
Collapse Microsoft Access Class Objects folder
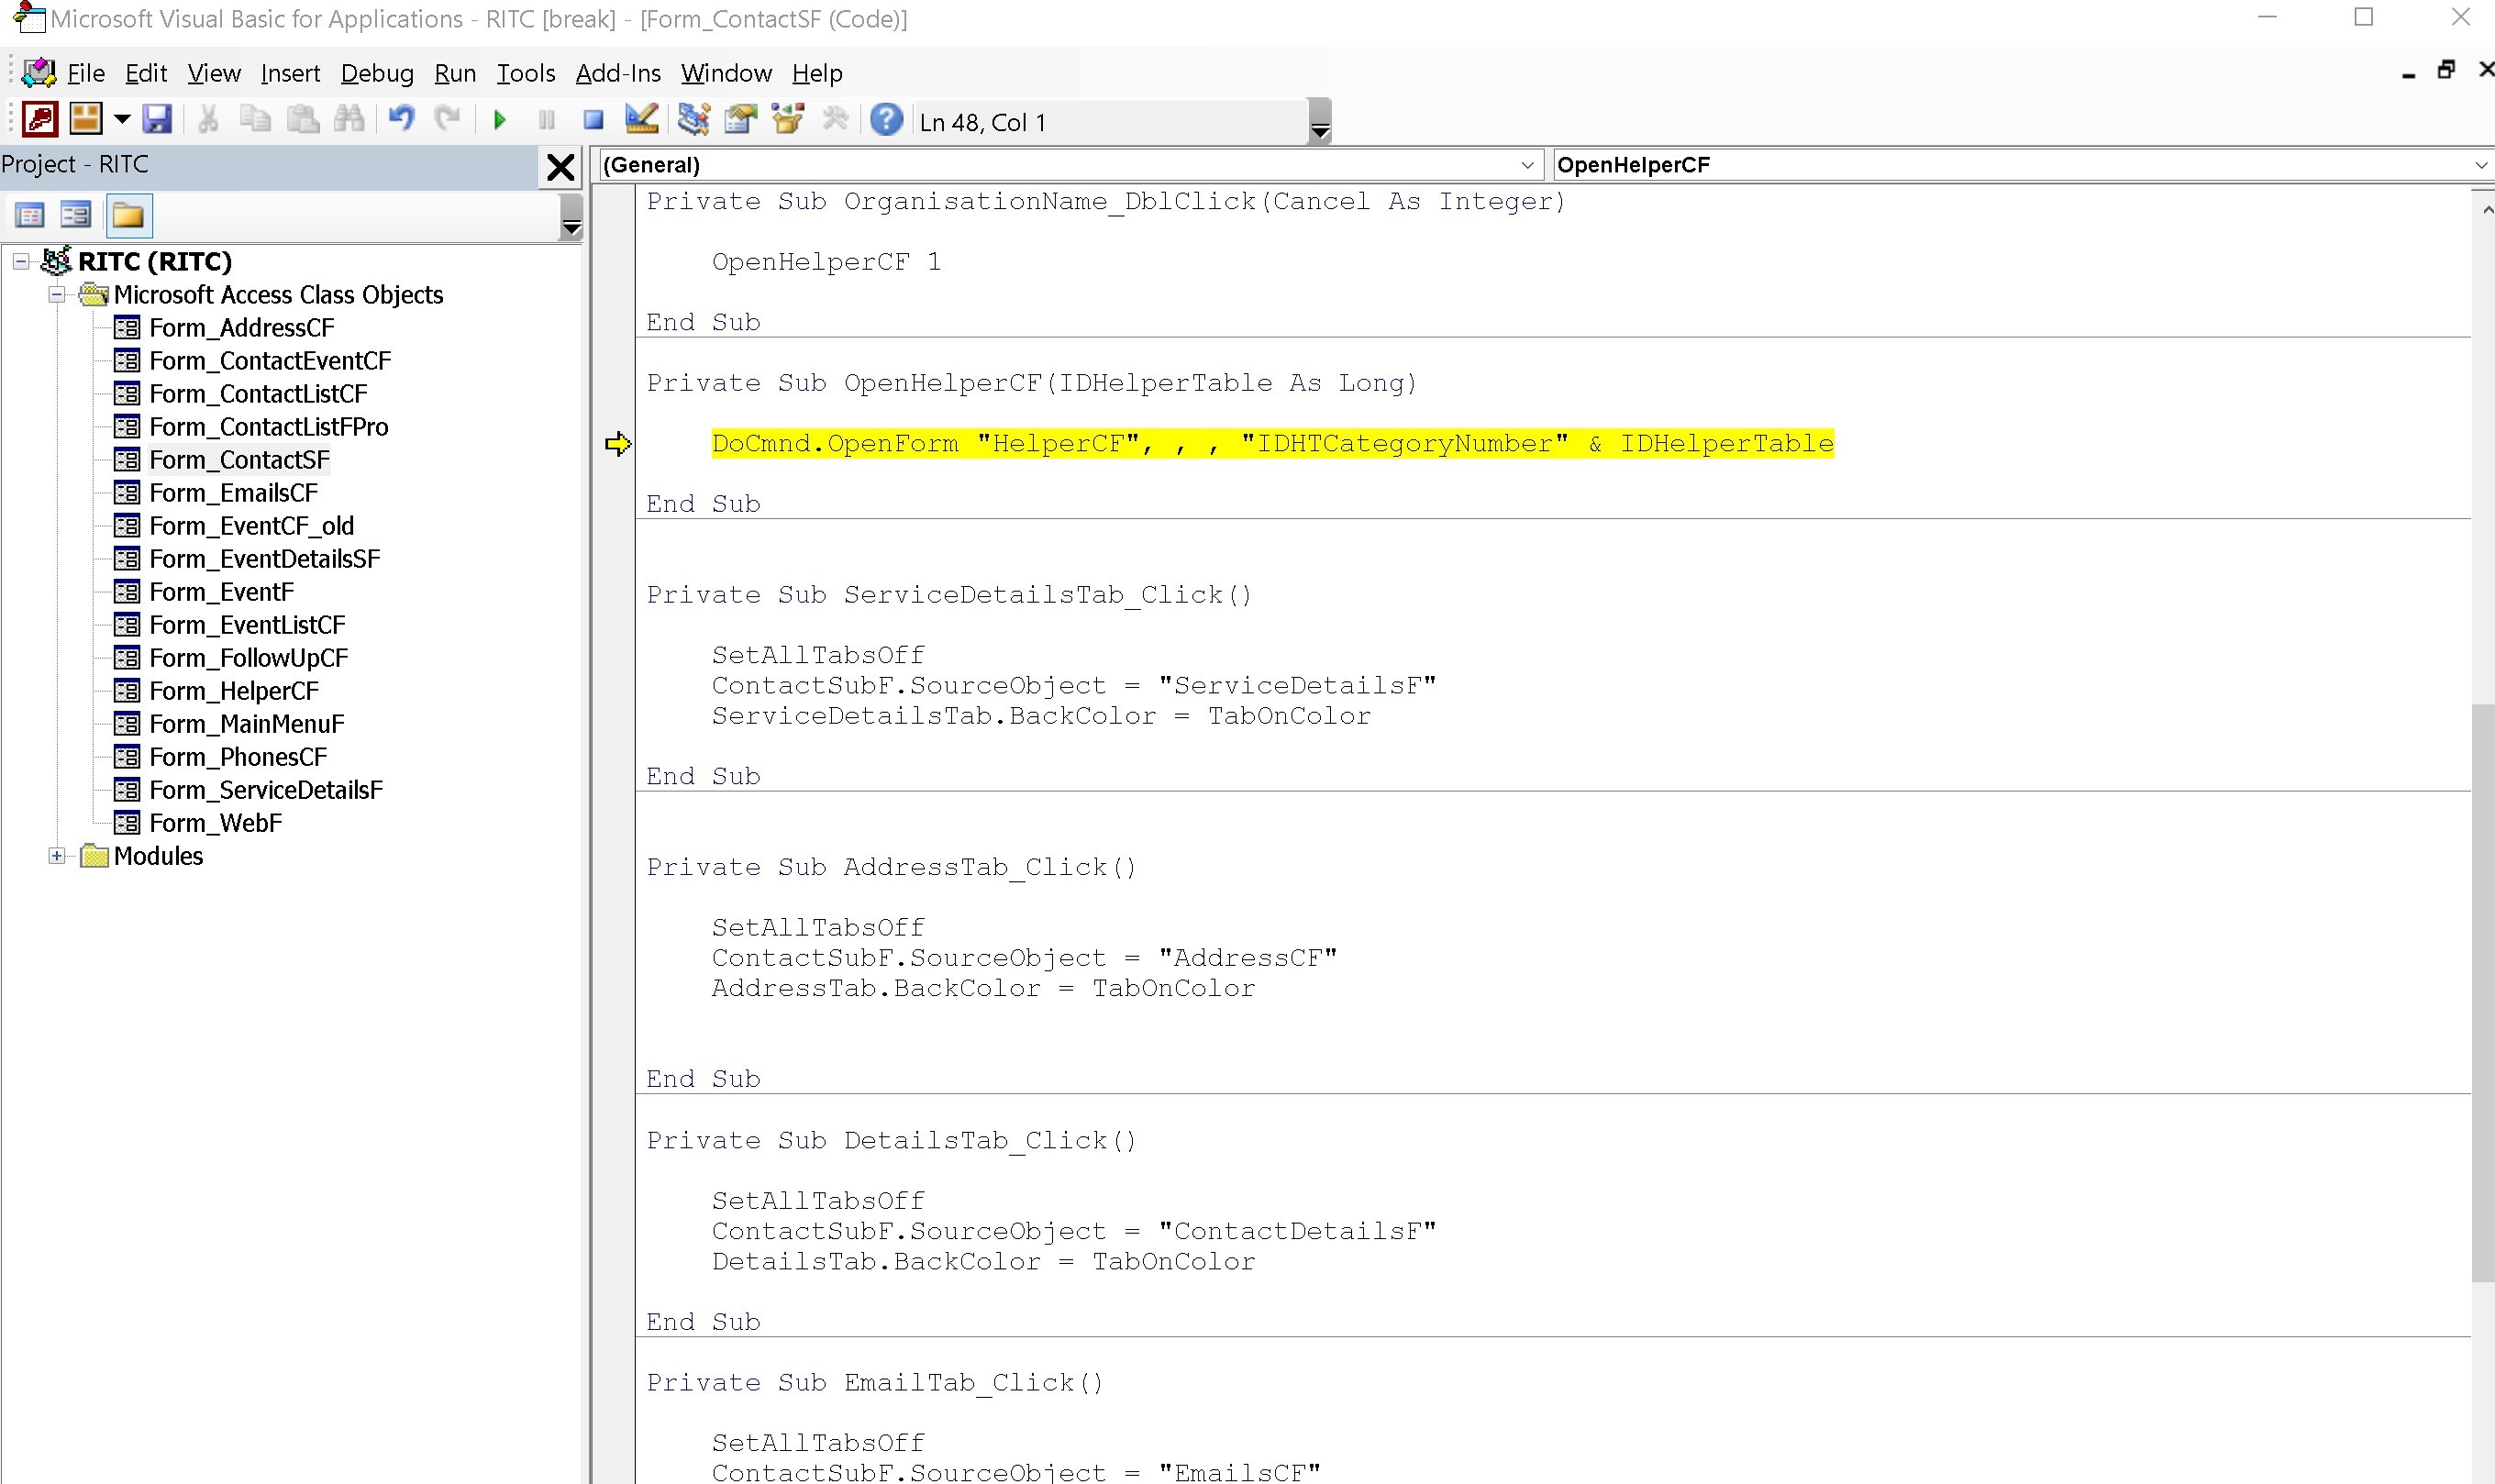pos(57,295)
